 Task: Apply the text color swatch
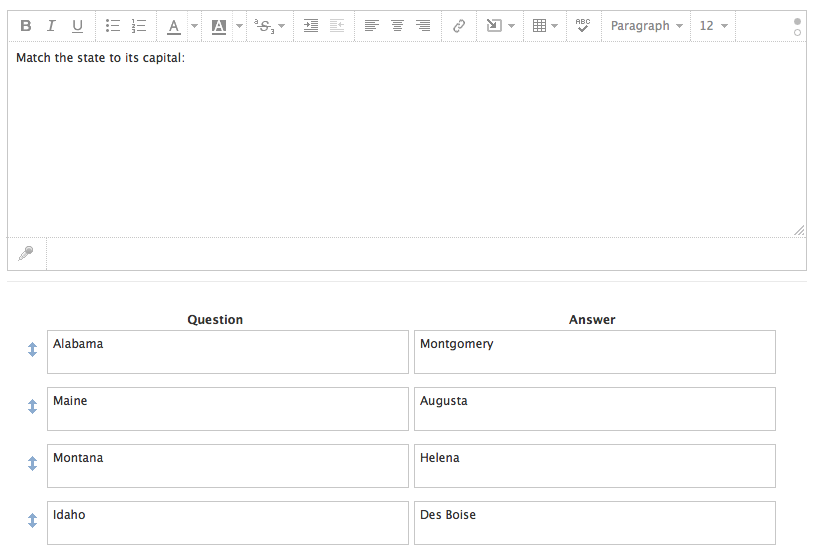173,26
